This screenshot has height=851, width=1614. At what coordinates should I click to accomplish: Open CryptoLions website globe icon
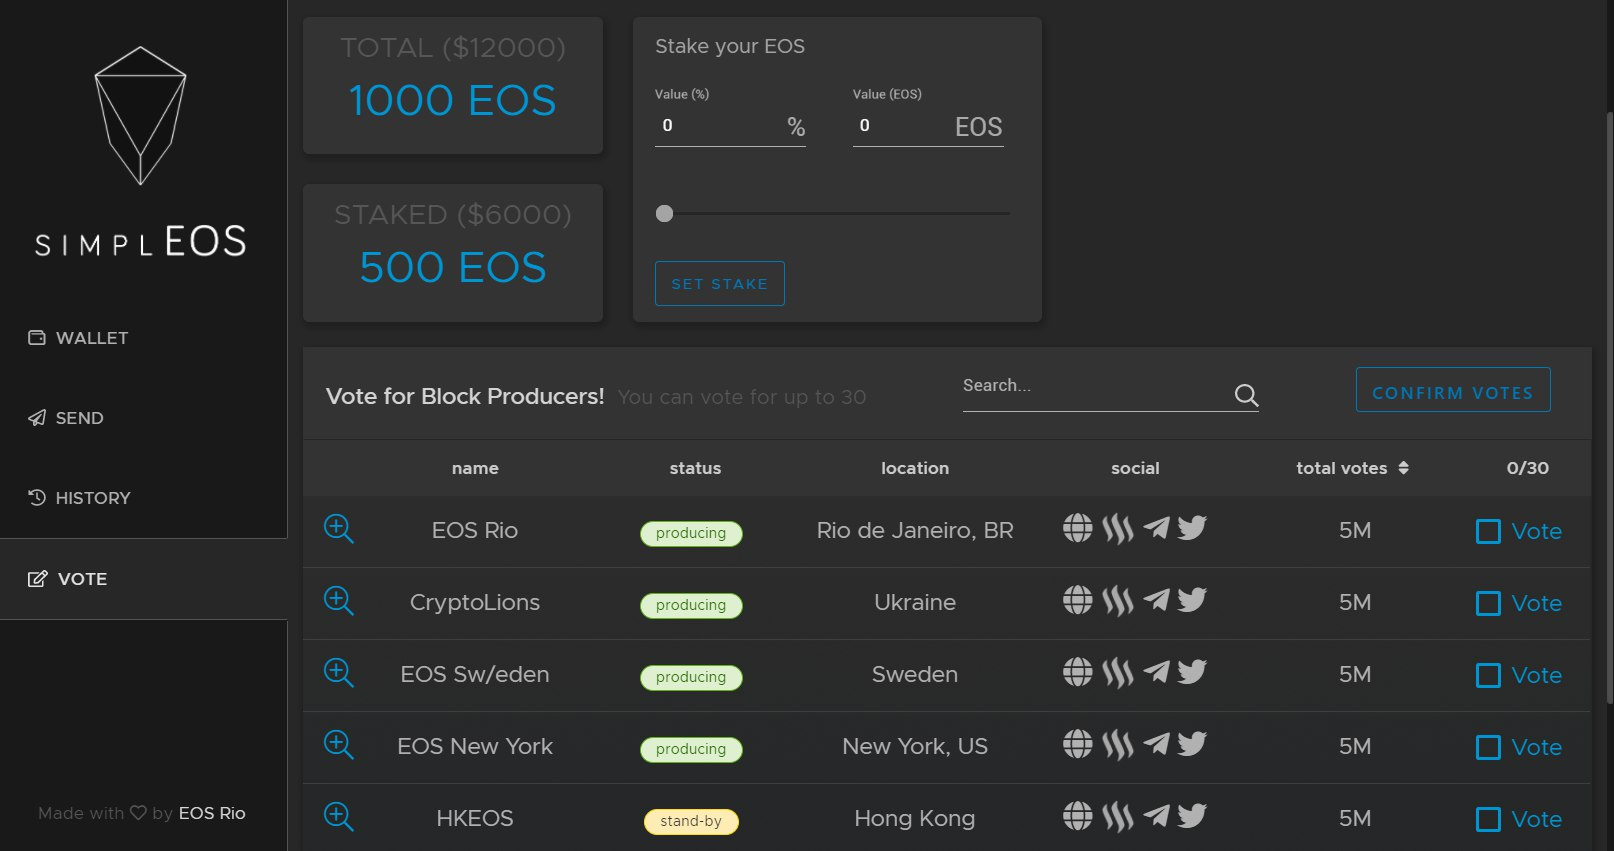(x=1077, y=599)
